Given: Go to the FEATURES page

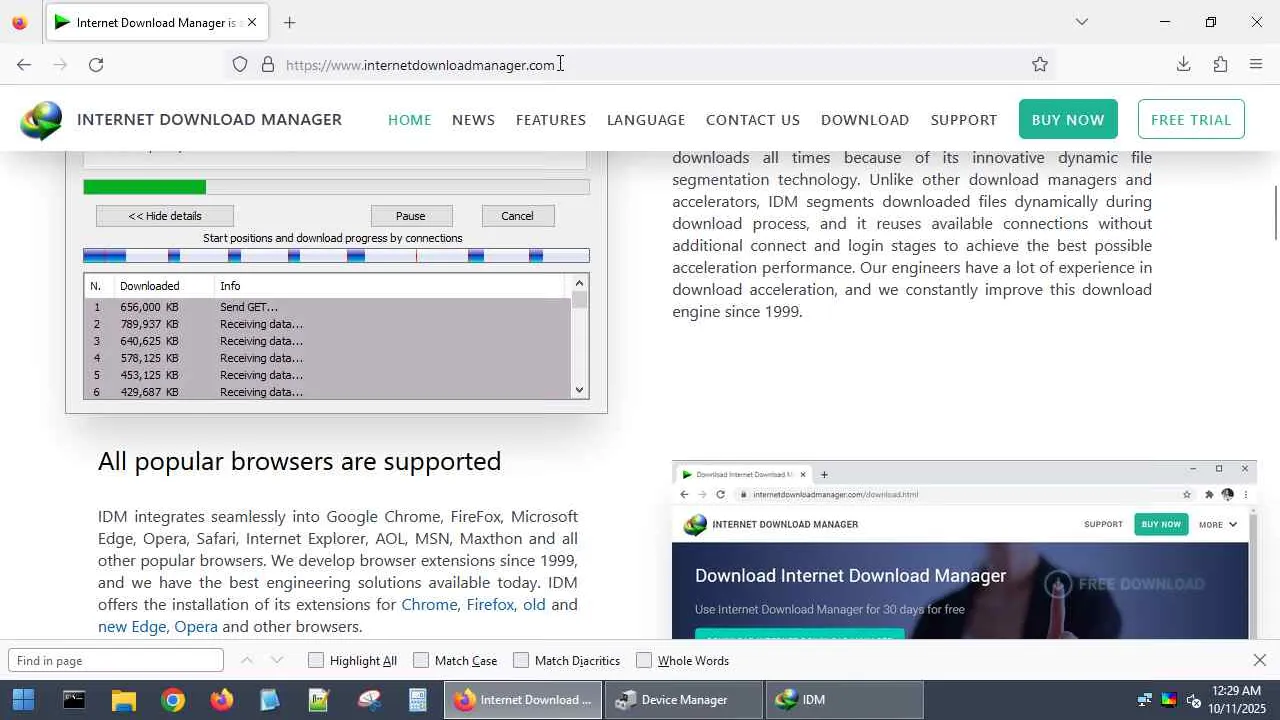Looking at the screenshot, I should (x=551, y=120).
